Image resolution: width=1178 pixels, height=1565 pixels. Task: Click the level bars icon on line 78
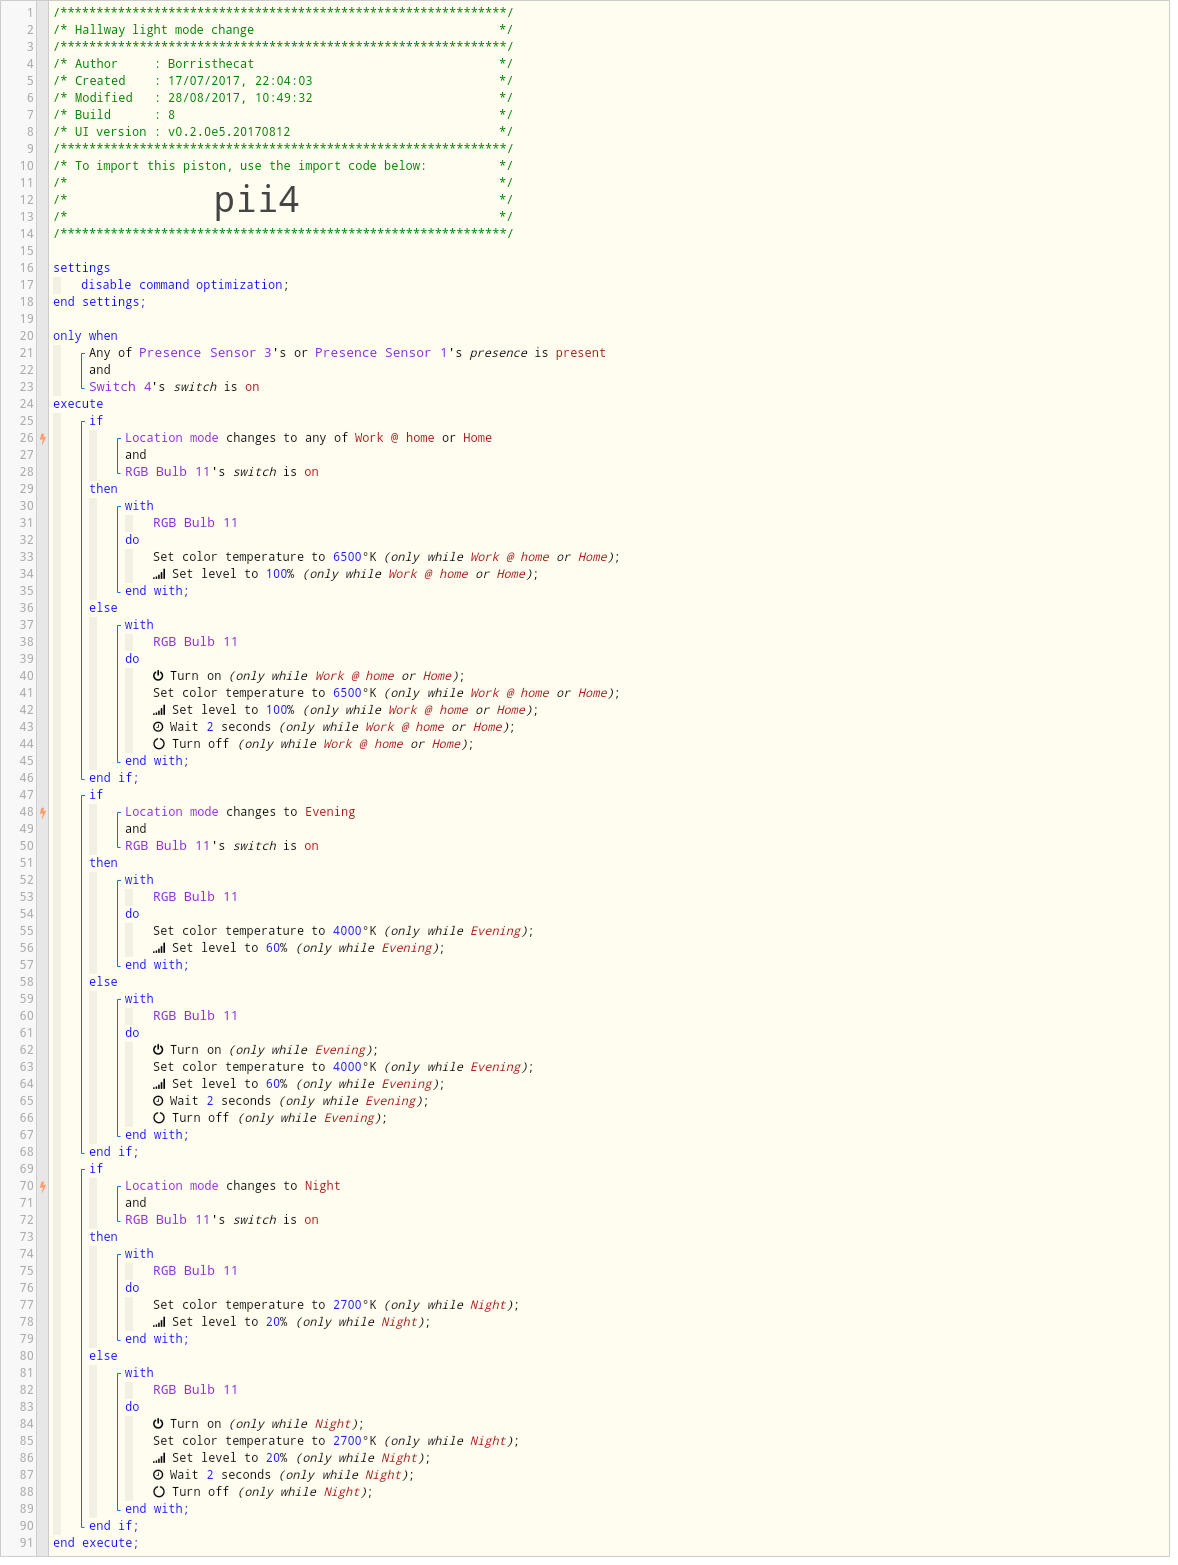pyautogui.click(x=159, y=1322)
